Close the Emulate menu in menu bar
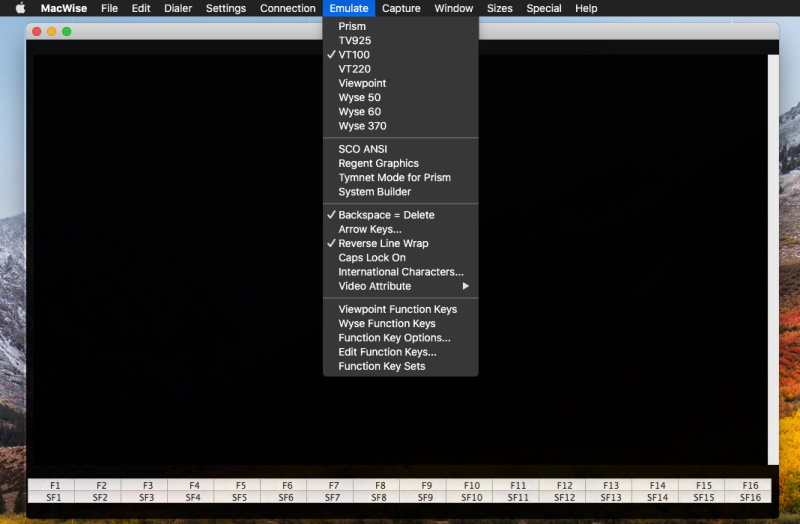Image resolution: width=800 pixels, height=524 pixels. point(349,8)
